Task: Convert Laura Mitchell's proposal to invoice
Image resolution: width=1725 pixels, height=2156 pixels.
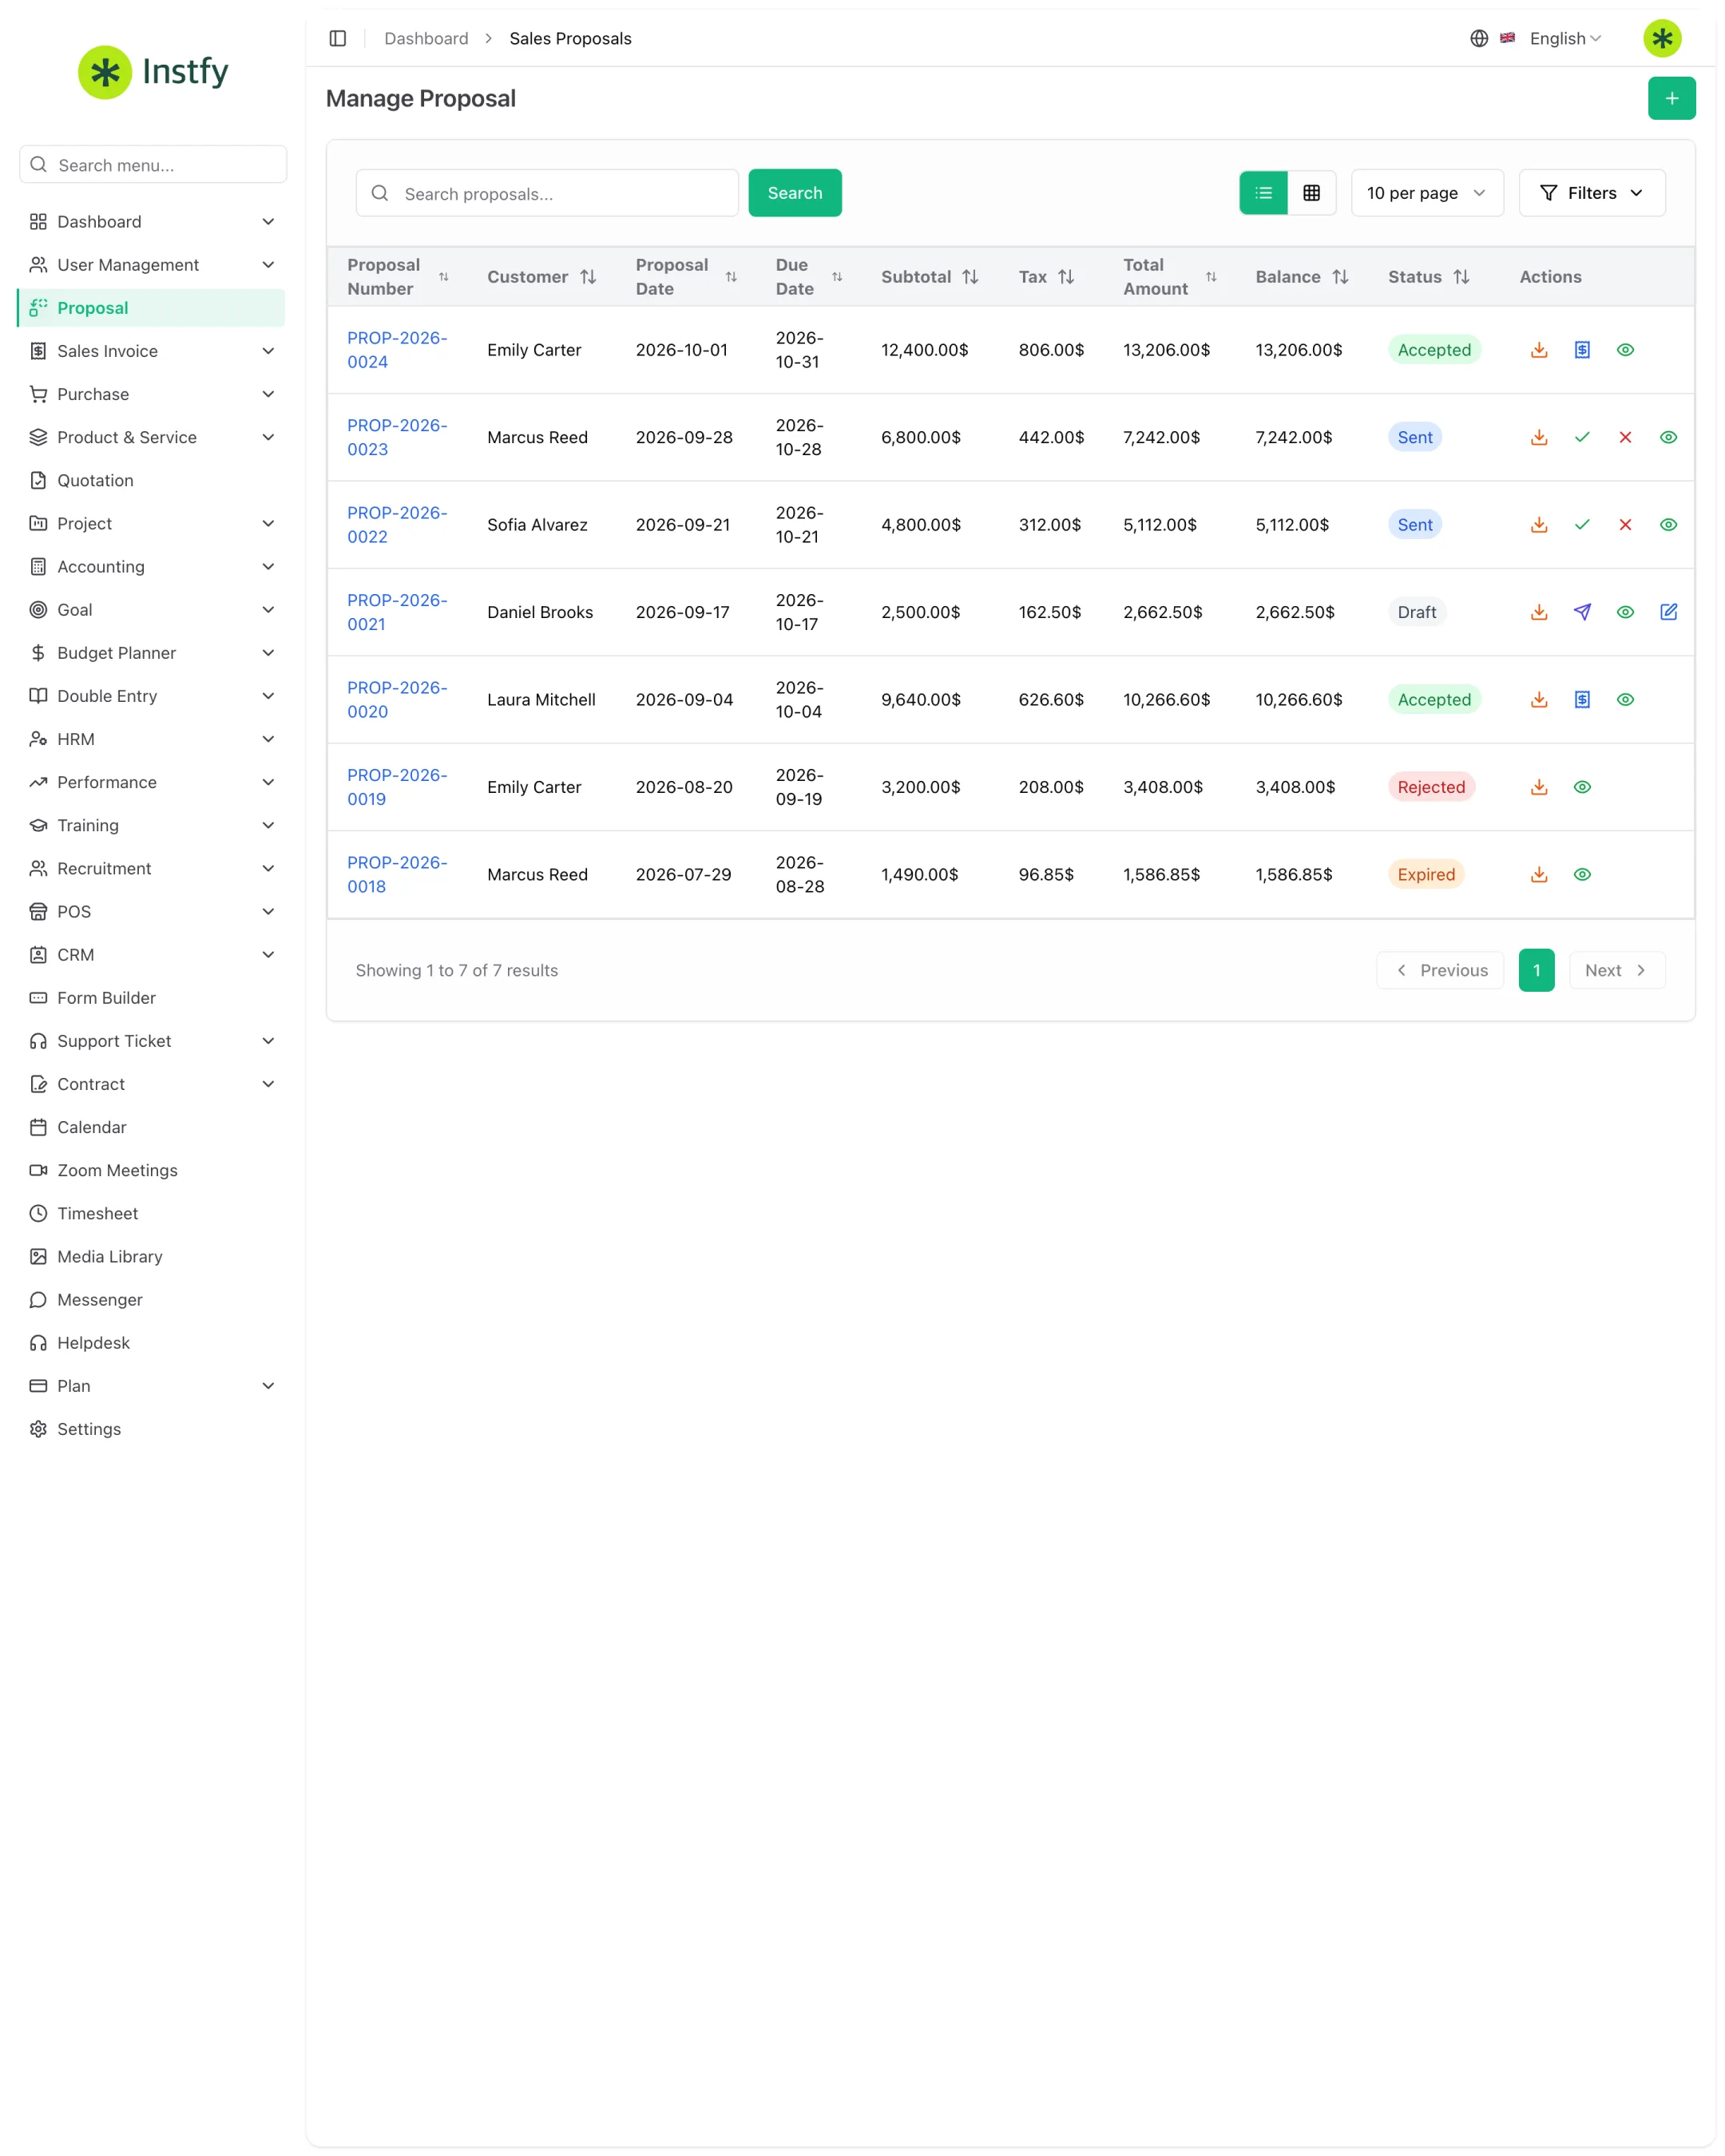Action: pyautogui.click(x=1582, y=700)
